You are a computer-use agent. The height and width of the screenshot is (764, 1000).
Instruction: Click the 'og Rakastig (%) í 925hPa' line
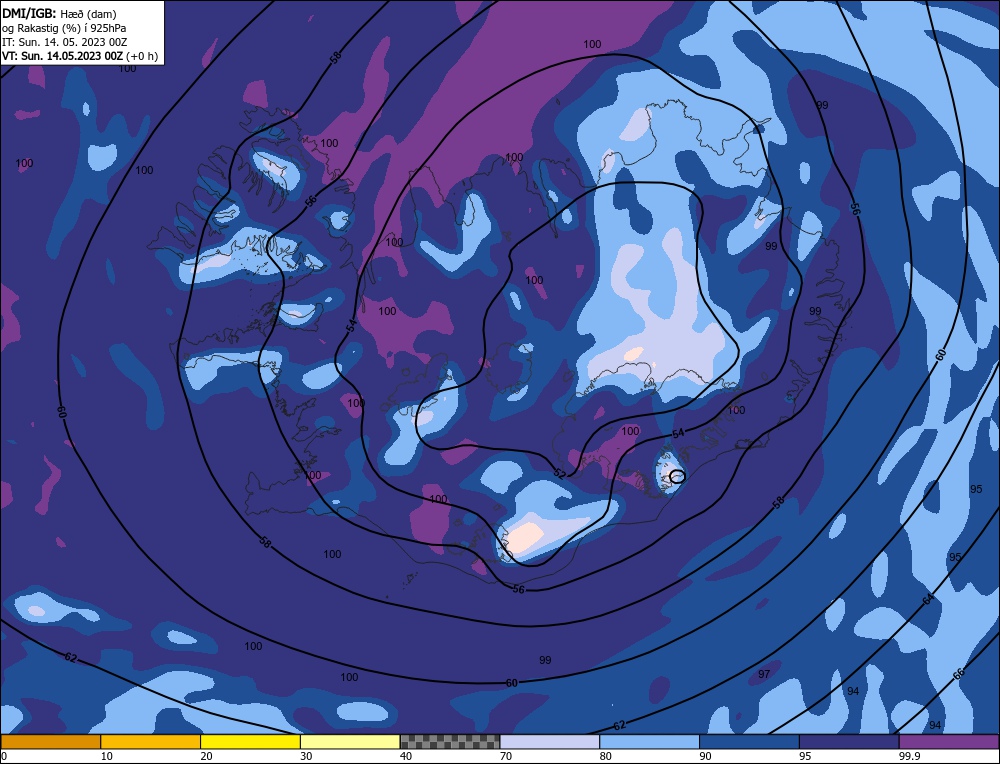point(64,28)
